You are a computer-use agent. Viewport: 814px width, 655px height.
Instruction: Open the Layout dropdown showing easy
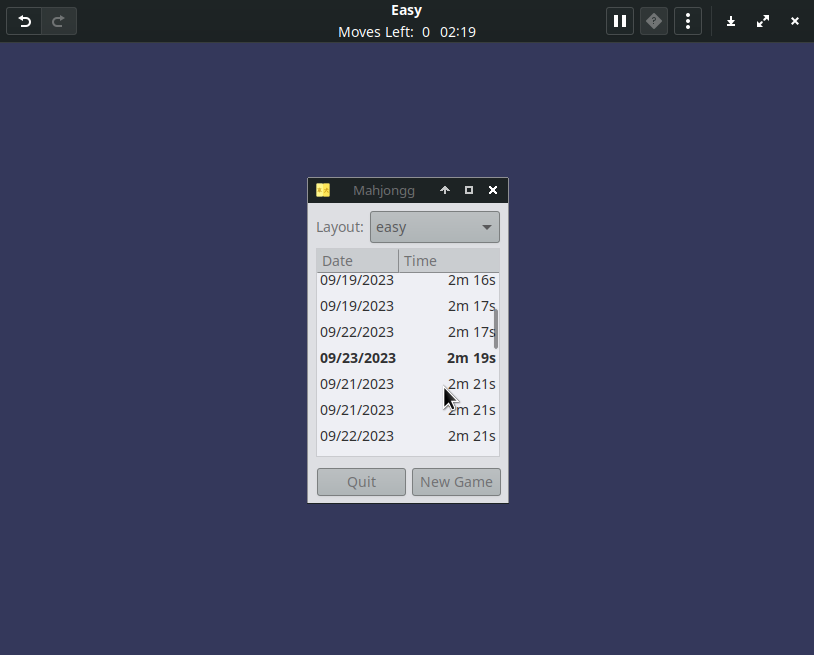[435, 227]
